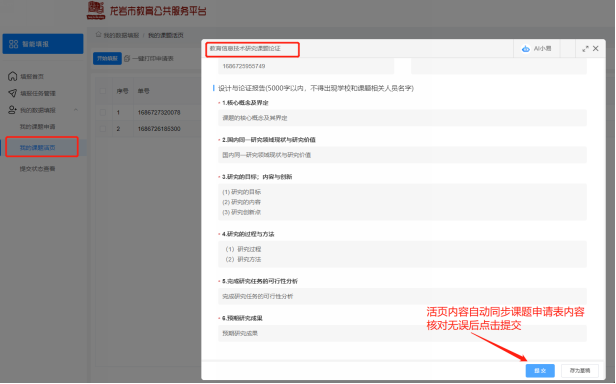Collapse the 我的数据填报 menu chevron
Screen dimensions: 616x384
tap(76, 110)
